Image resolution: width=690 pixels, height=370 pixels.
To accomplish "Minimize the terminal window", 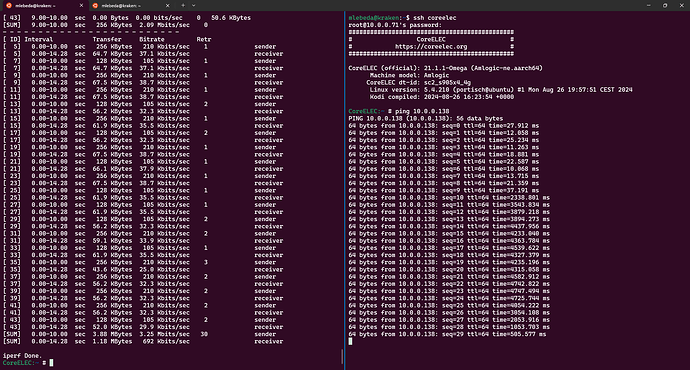I will coord(648,5).
